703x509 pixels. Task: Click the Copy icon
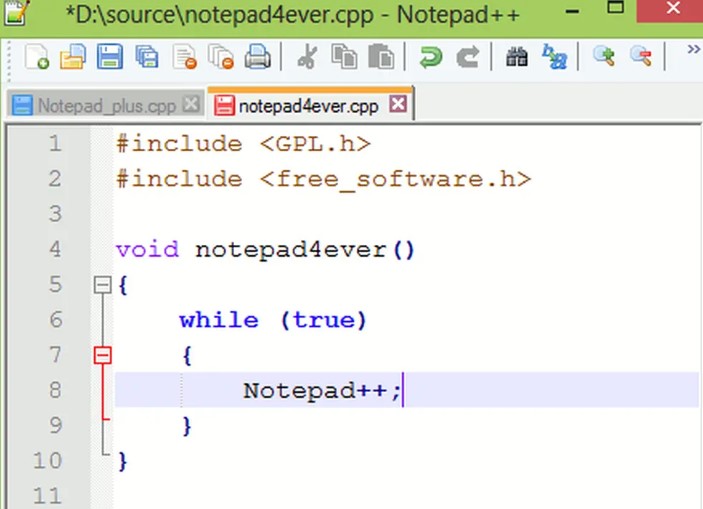click(344, 57)
